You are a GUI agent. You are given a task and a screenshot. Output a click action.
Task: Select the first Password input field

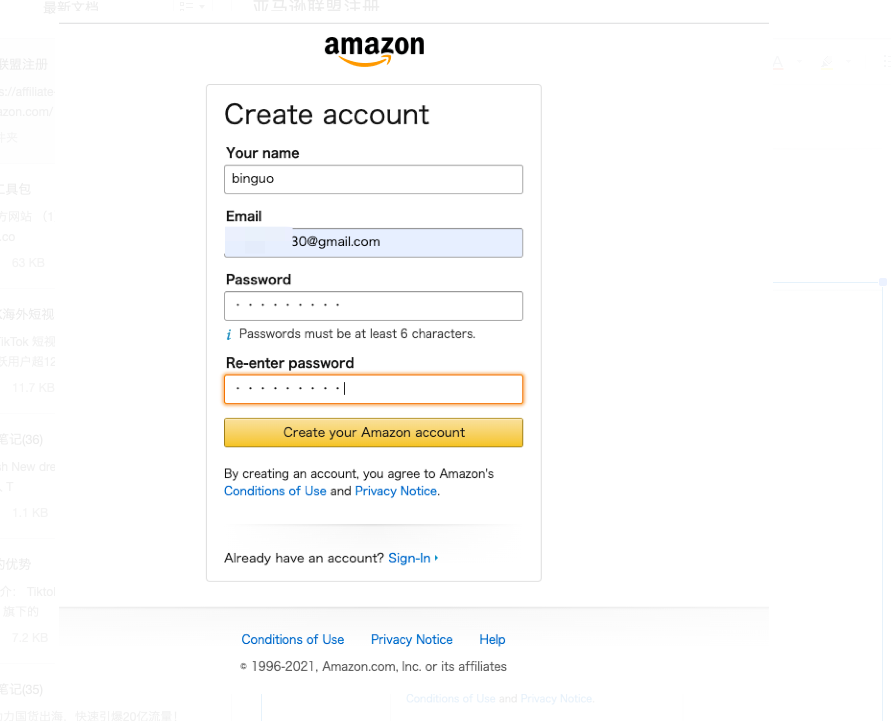click(373, 305)
